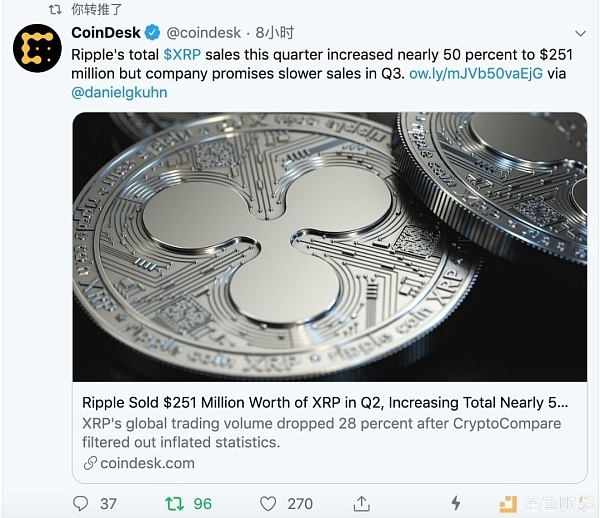Click the lightning bolt analytics icon

[x=455, y=503]
